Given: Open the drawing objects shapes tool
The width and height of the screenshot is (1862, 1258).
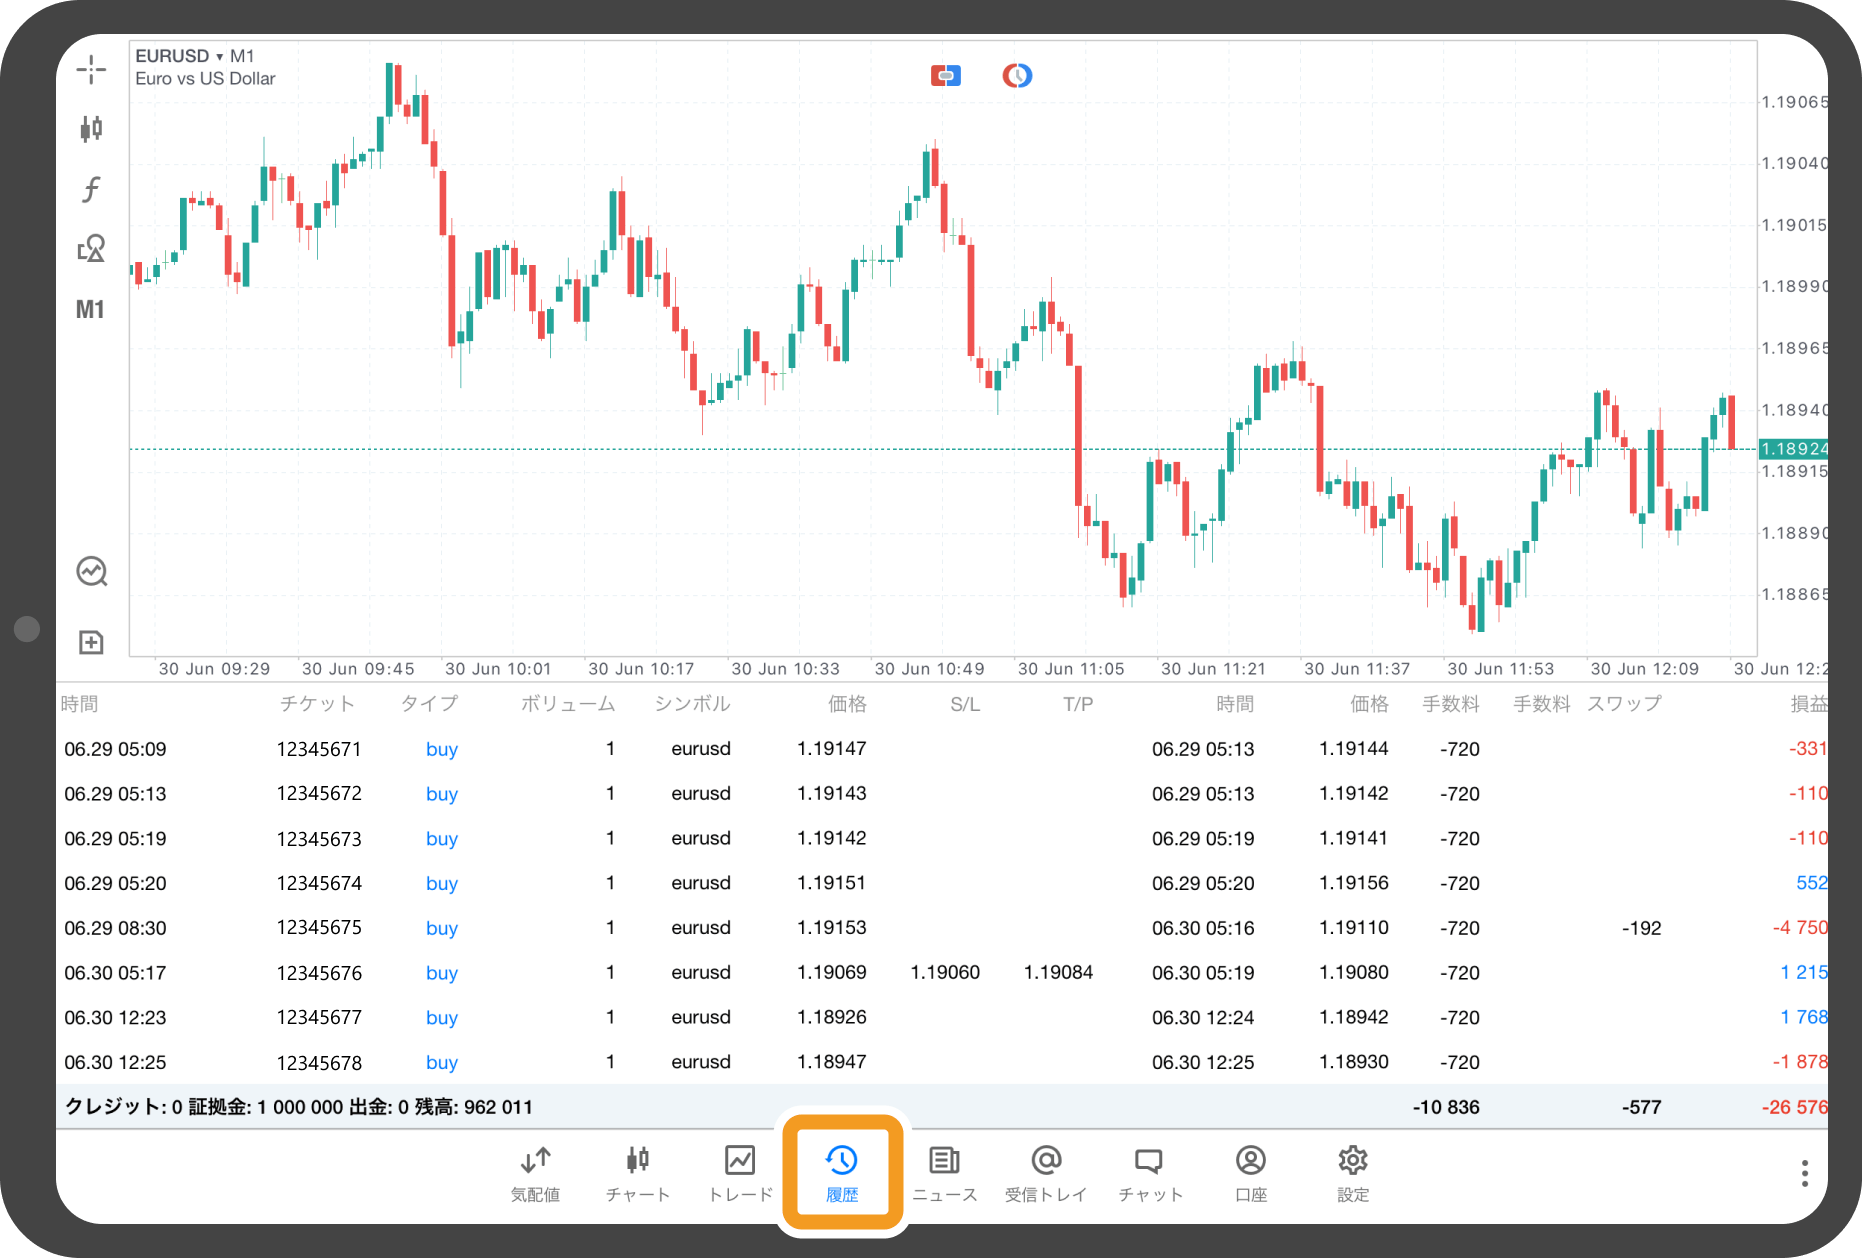Looking at the screenshot, I should point(91,248).
